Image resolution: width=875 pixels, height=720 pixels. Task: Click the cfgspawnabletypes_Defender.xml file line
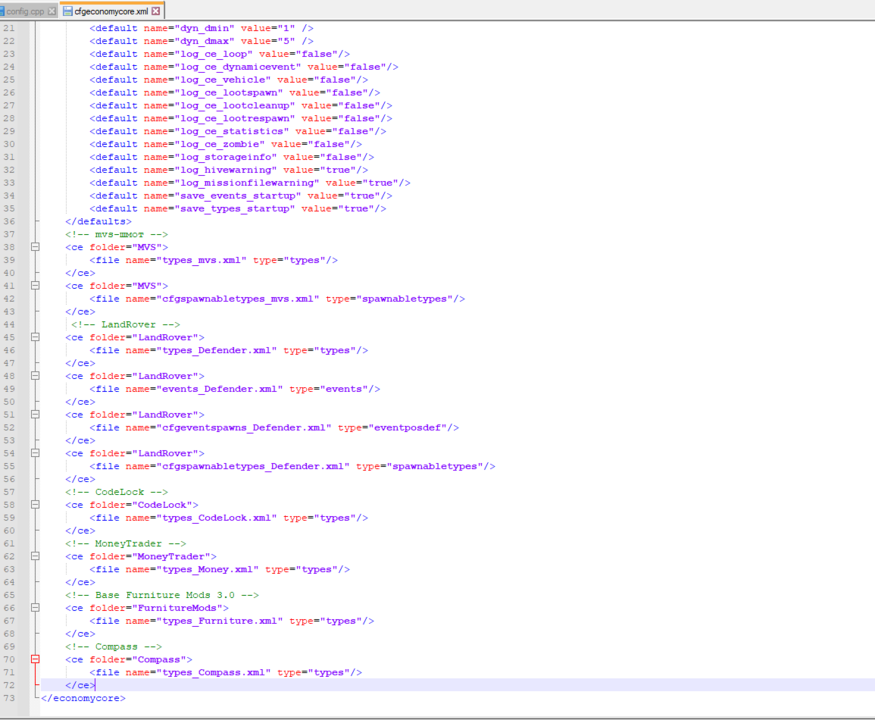pos(292,466)
